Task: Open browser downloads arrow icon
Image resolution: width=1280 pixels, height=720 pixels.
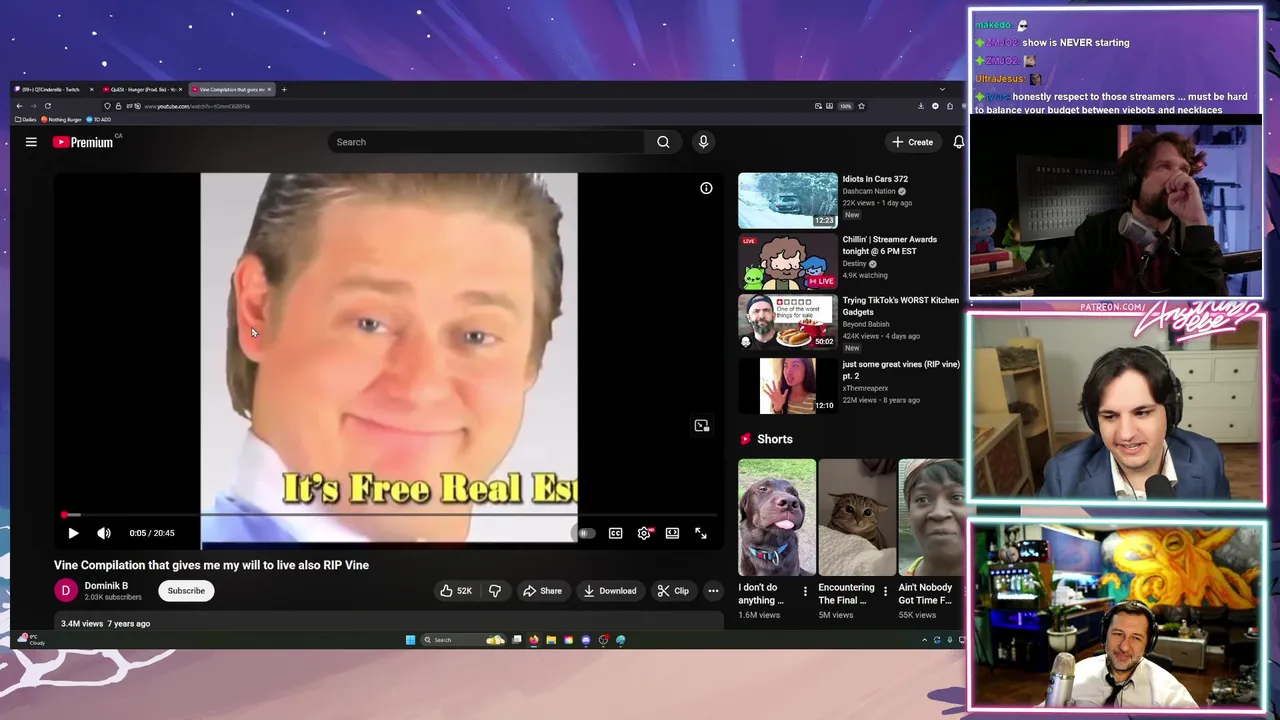Action: point(921,106)
